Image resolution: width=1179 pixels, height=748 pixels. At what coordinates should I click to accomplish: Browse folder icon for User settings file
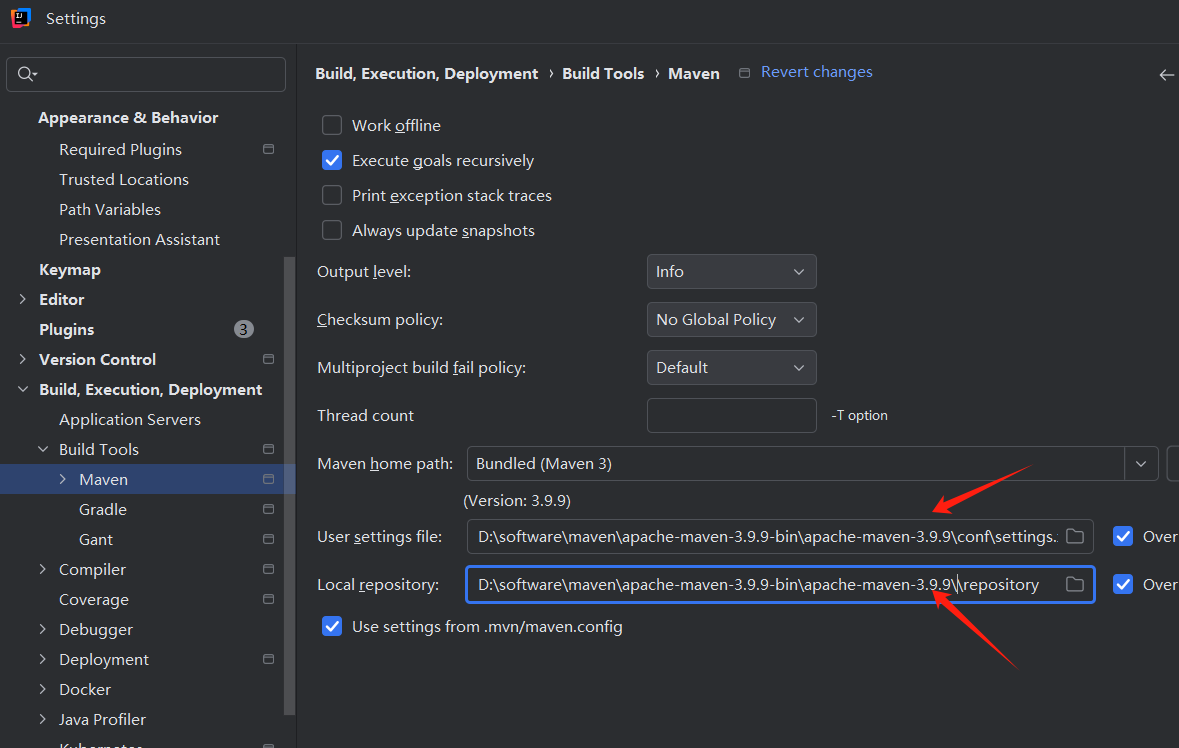point(1075,536)
